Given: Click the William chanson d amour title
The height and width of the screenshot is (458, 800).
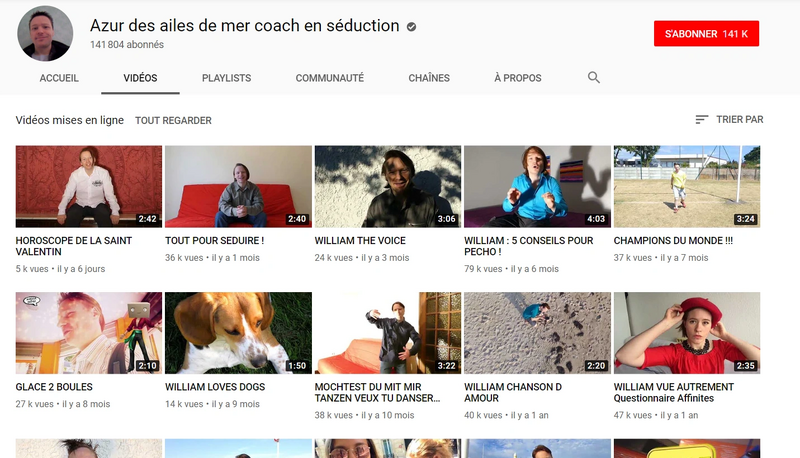Looking at the screenshot, I should [513, 392].
